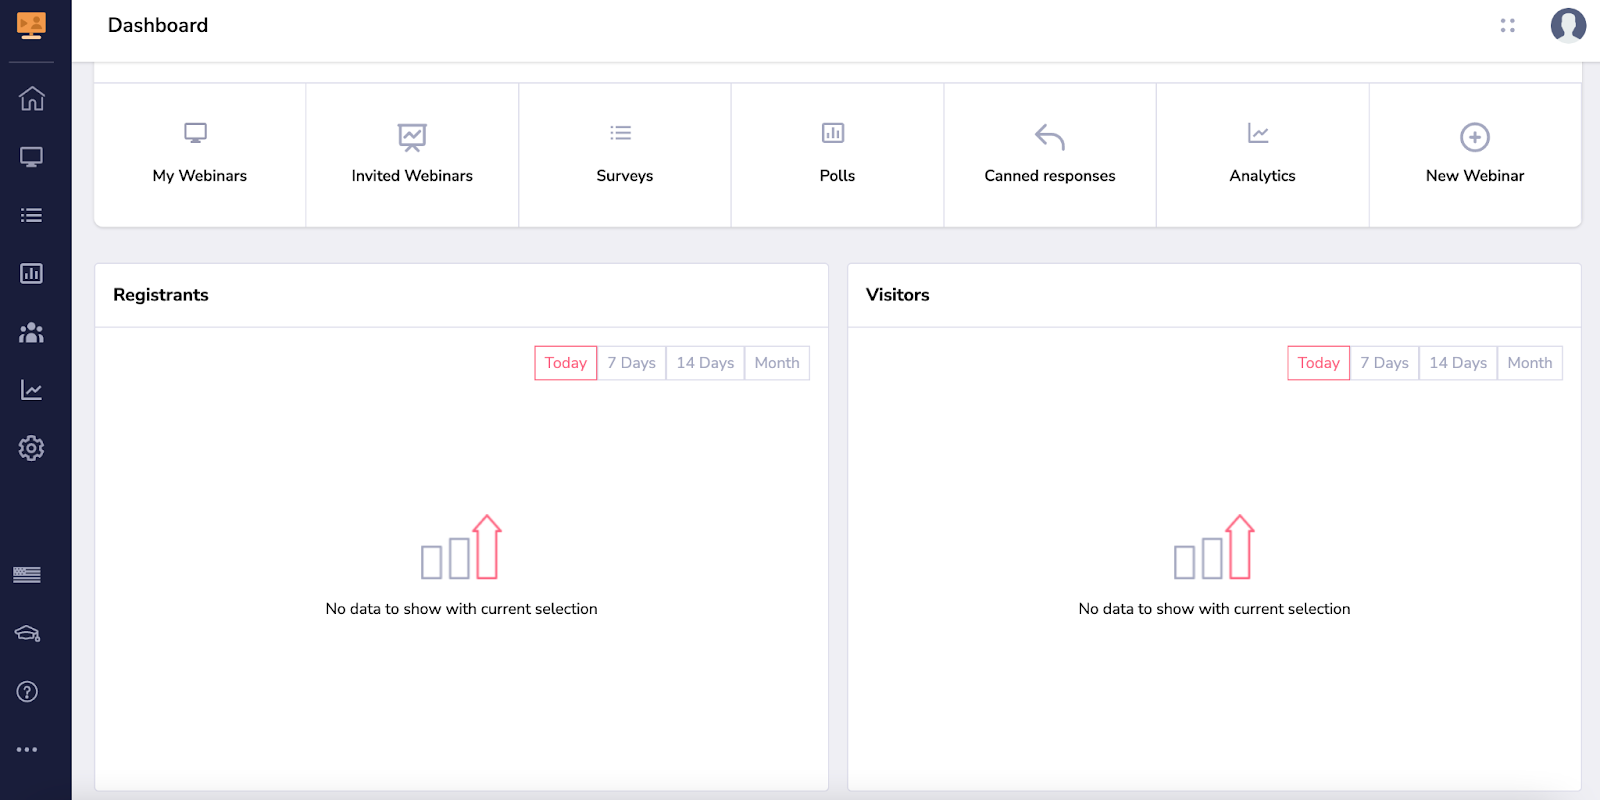Click the webinars monitor icon in the sidebar
1600x800 pixels.
click(x=32, y=157)
